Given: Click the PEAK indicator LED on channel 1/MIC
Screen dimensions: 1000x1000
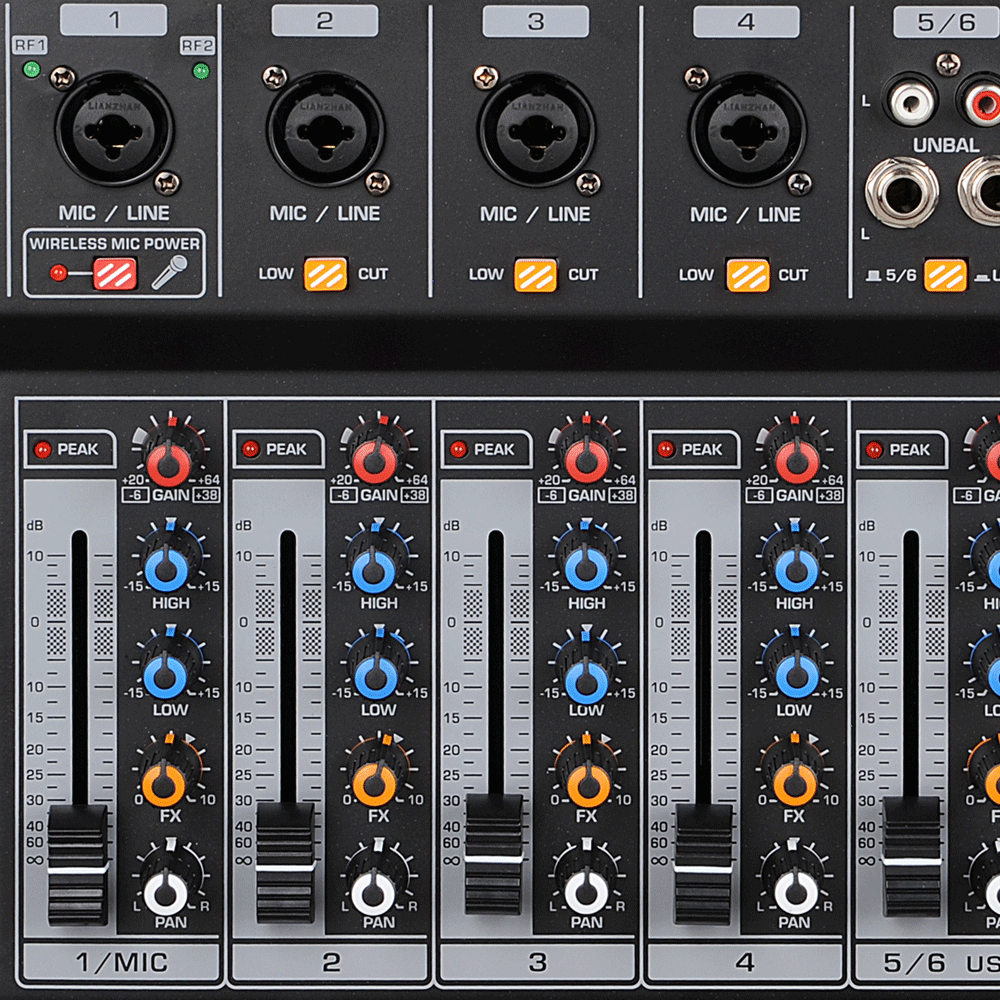Looking at the screenshot, I should 43,450.
